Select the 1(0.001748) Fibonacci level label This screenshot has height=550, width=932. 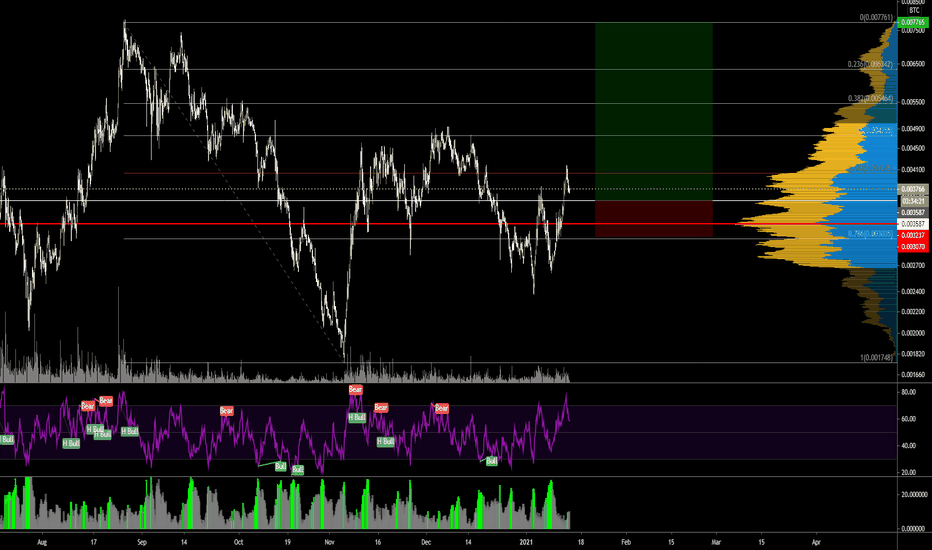point(877,358)
